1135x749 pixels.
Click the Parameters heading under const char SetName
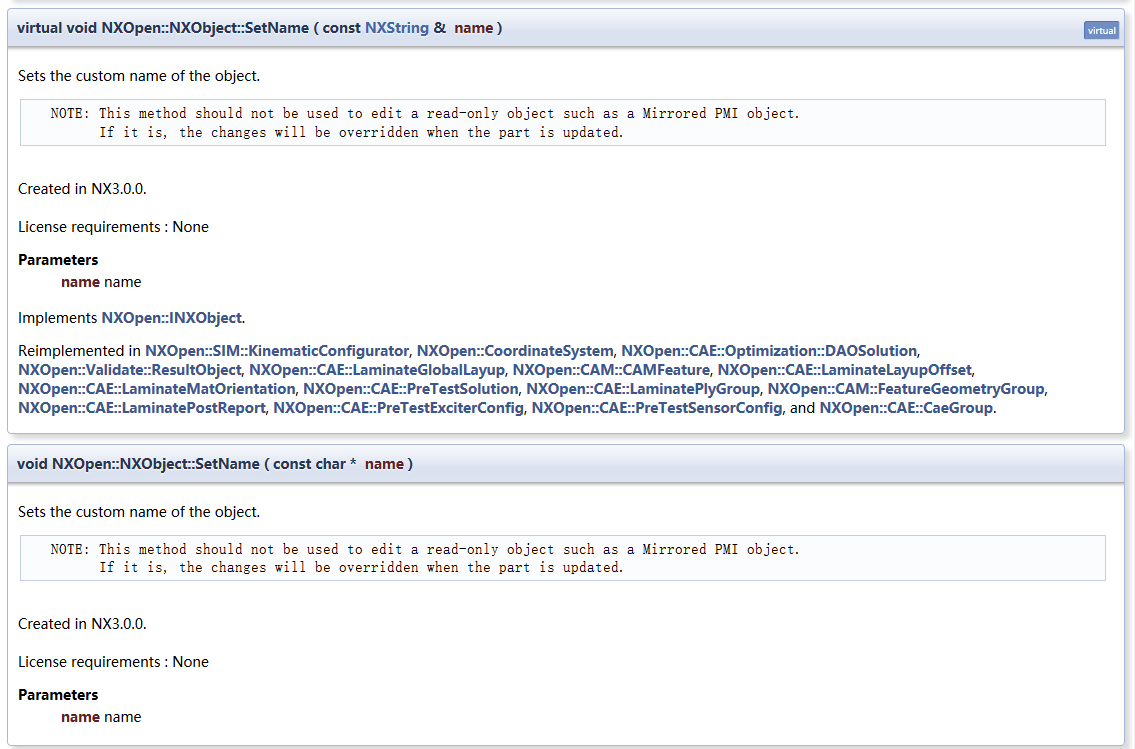(58, 695)
